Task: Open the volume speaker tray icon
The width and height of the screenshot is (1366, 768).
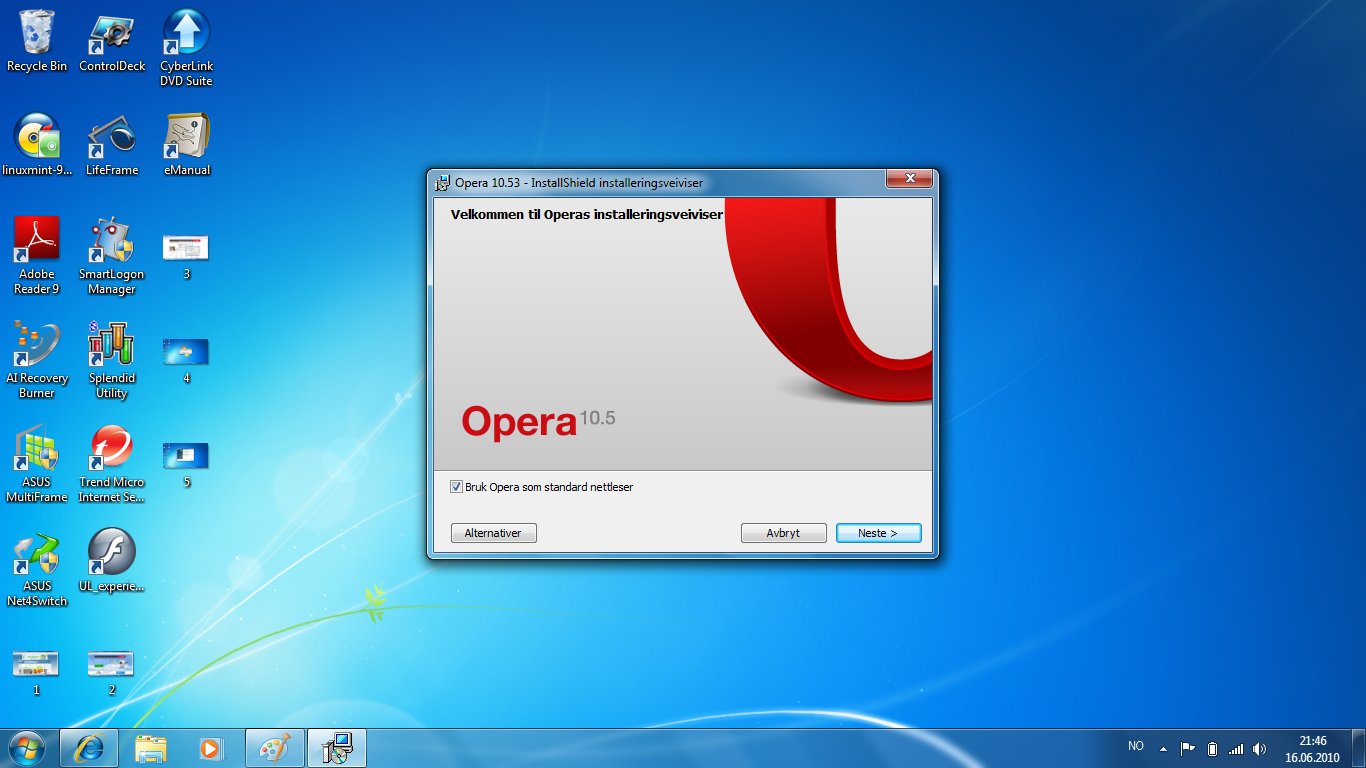Action: point(1259,748)
